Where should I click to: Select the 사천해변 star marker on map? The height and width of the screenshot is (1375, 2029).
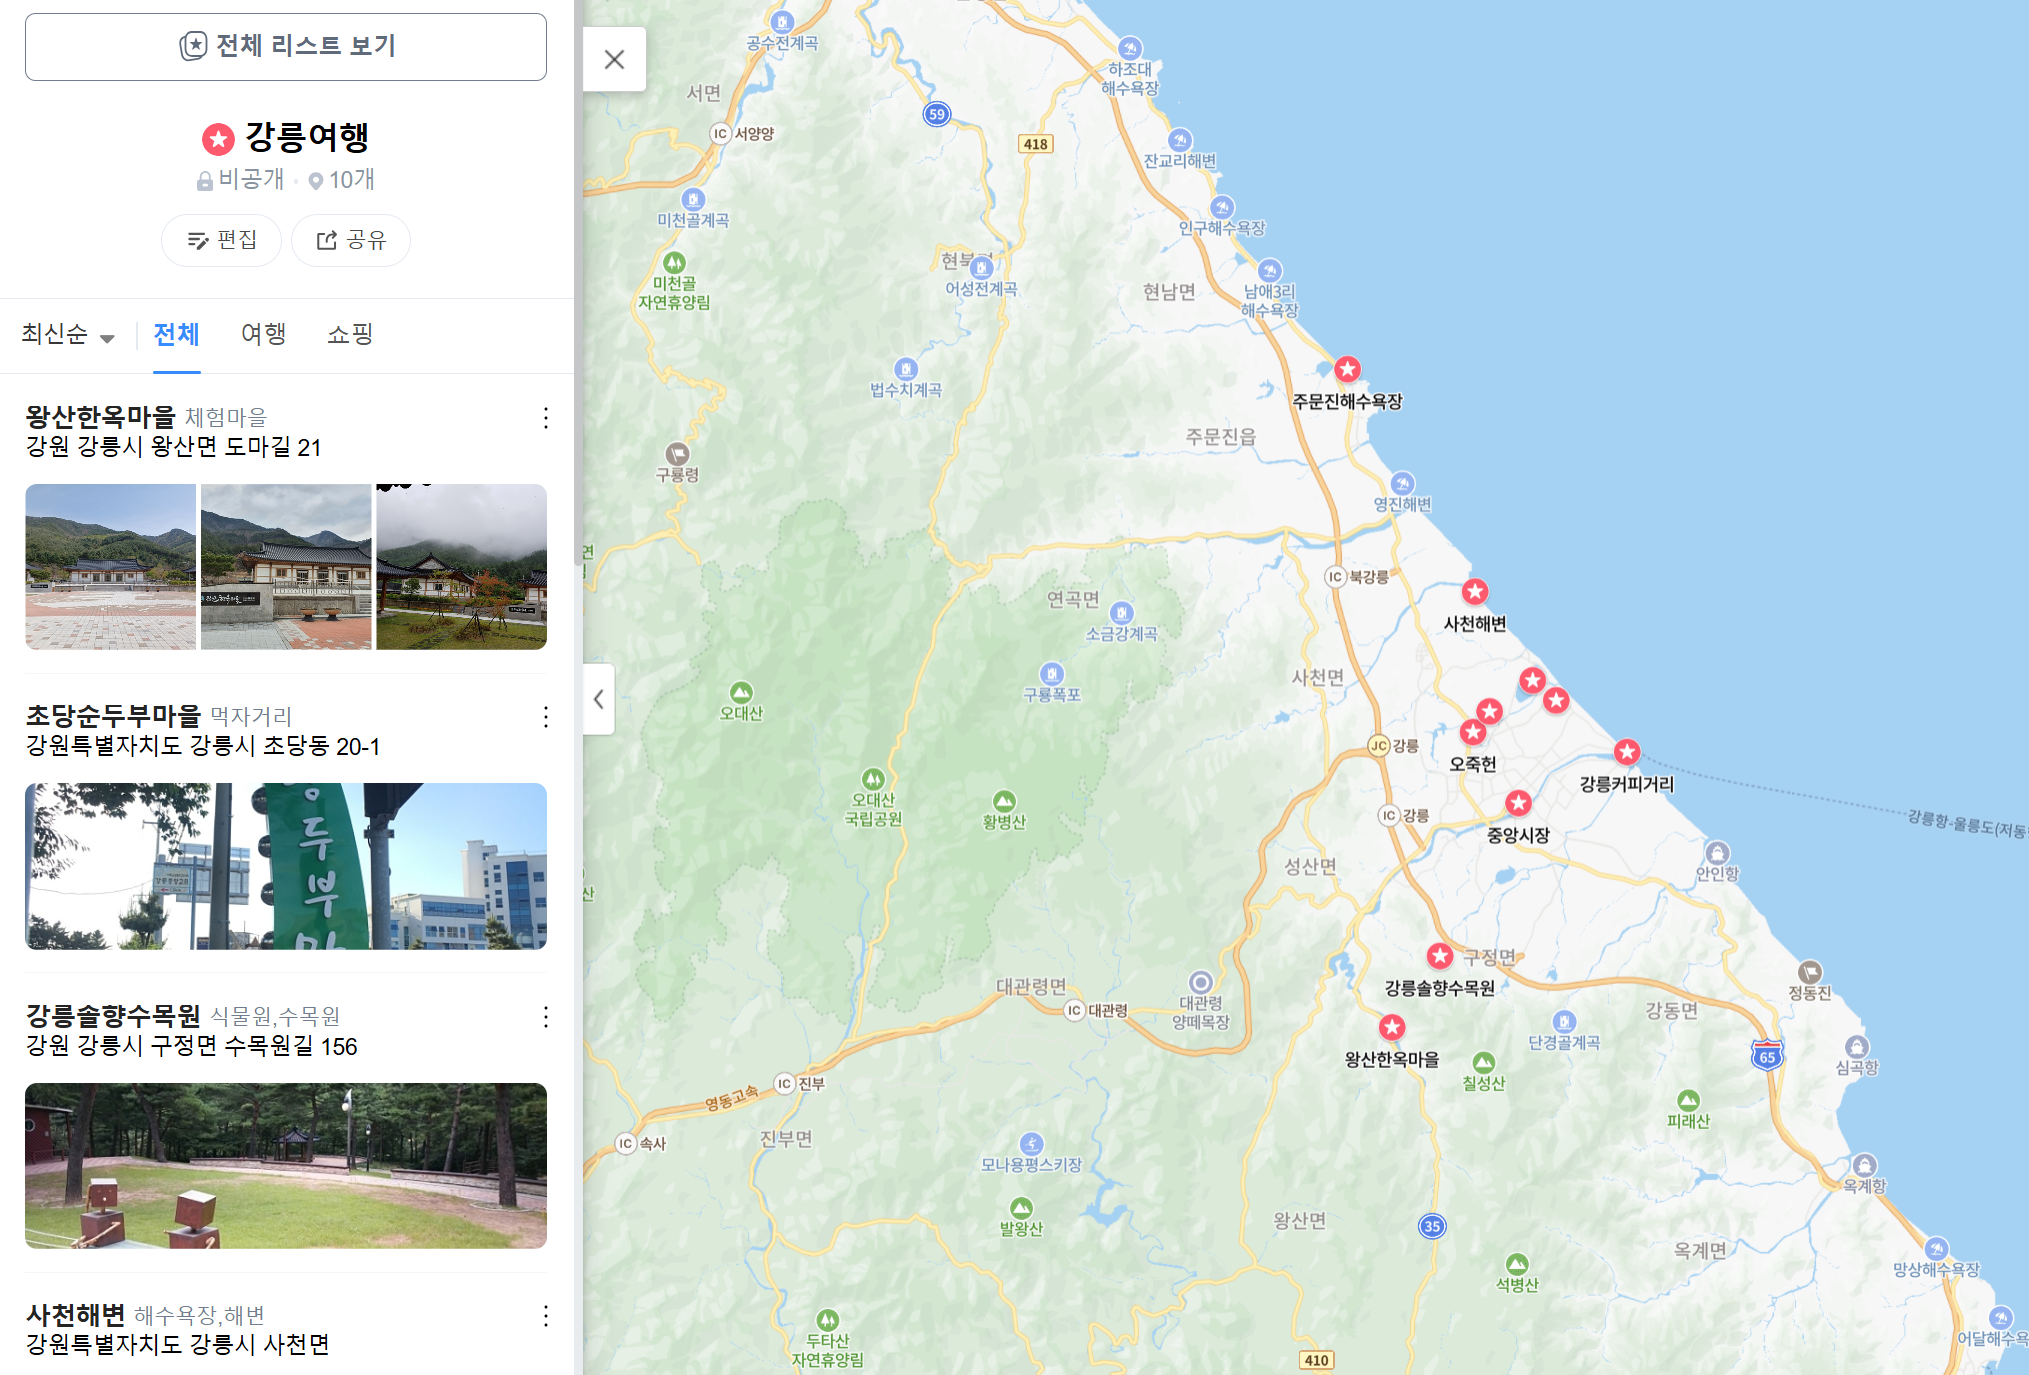coord(1475,591)
